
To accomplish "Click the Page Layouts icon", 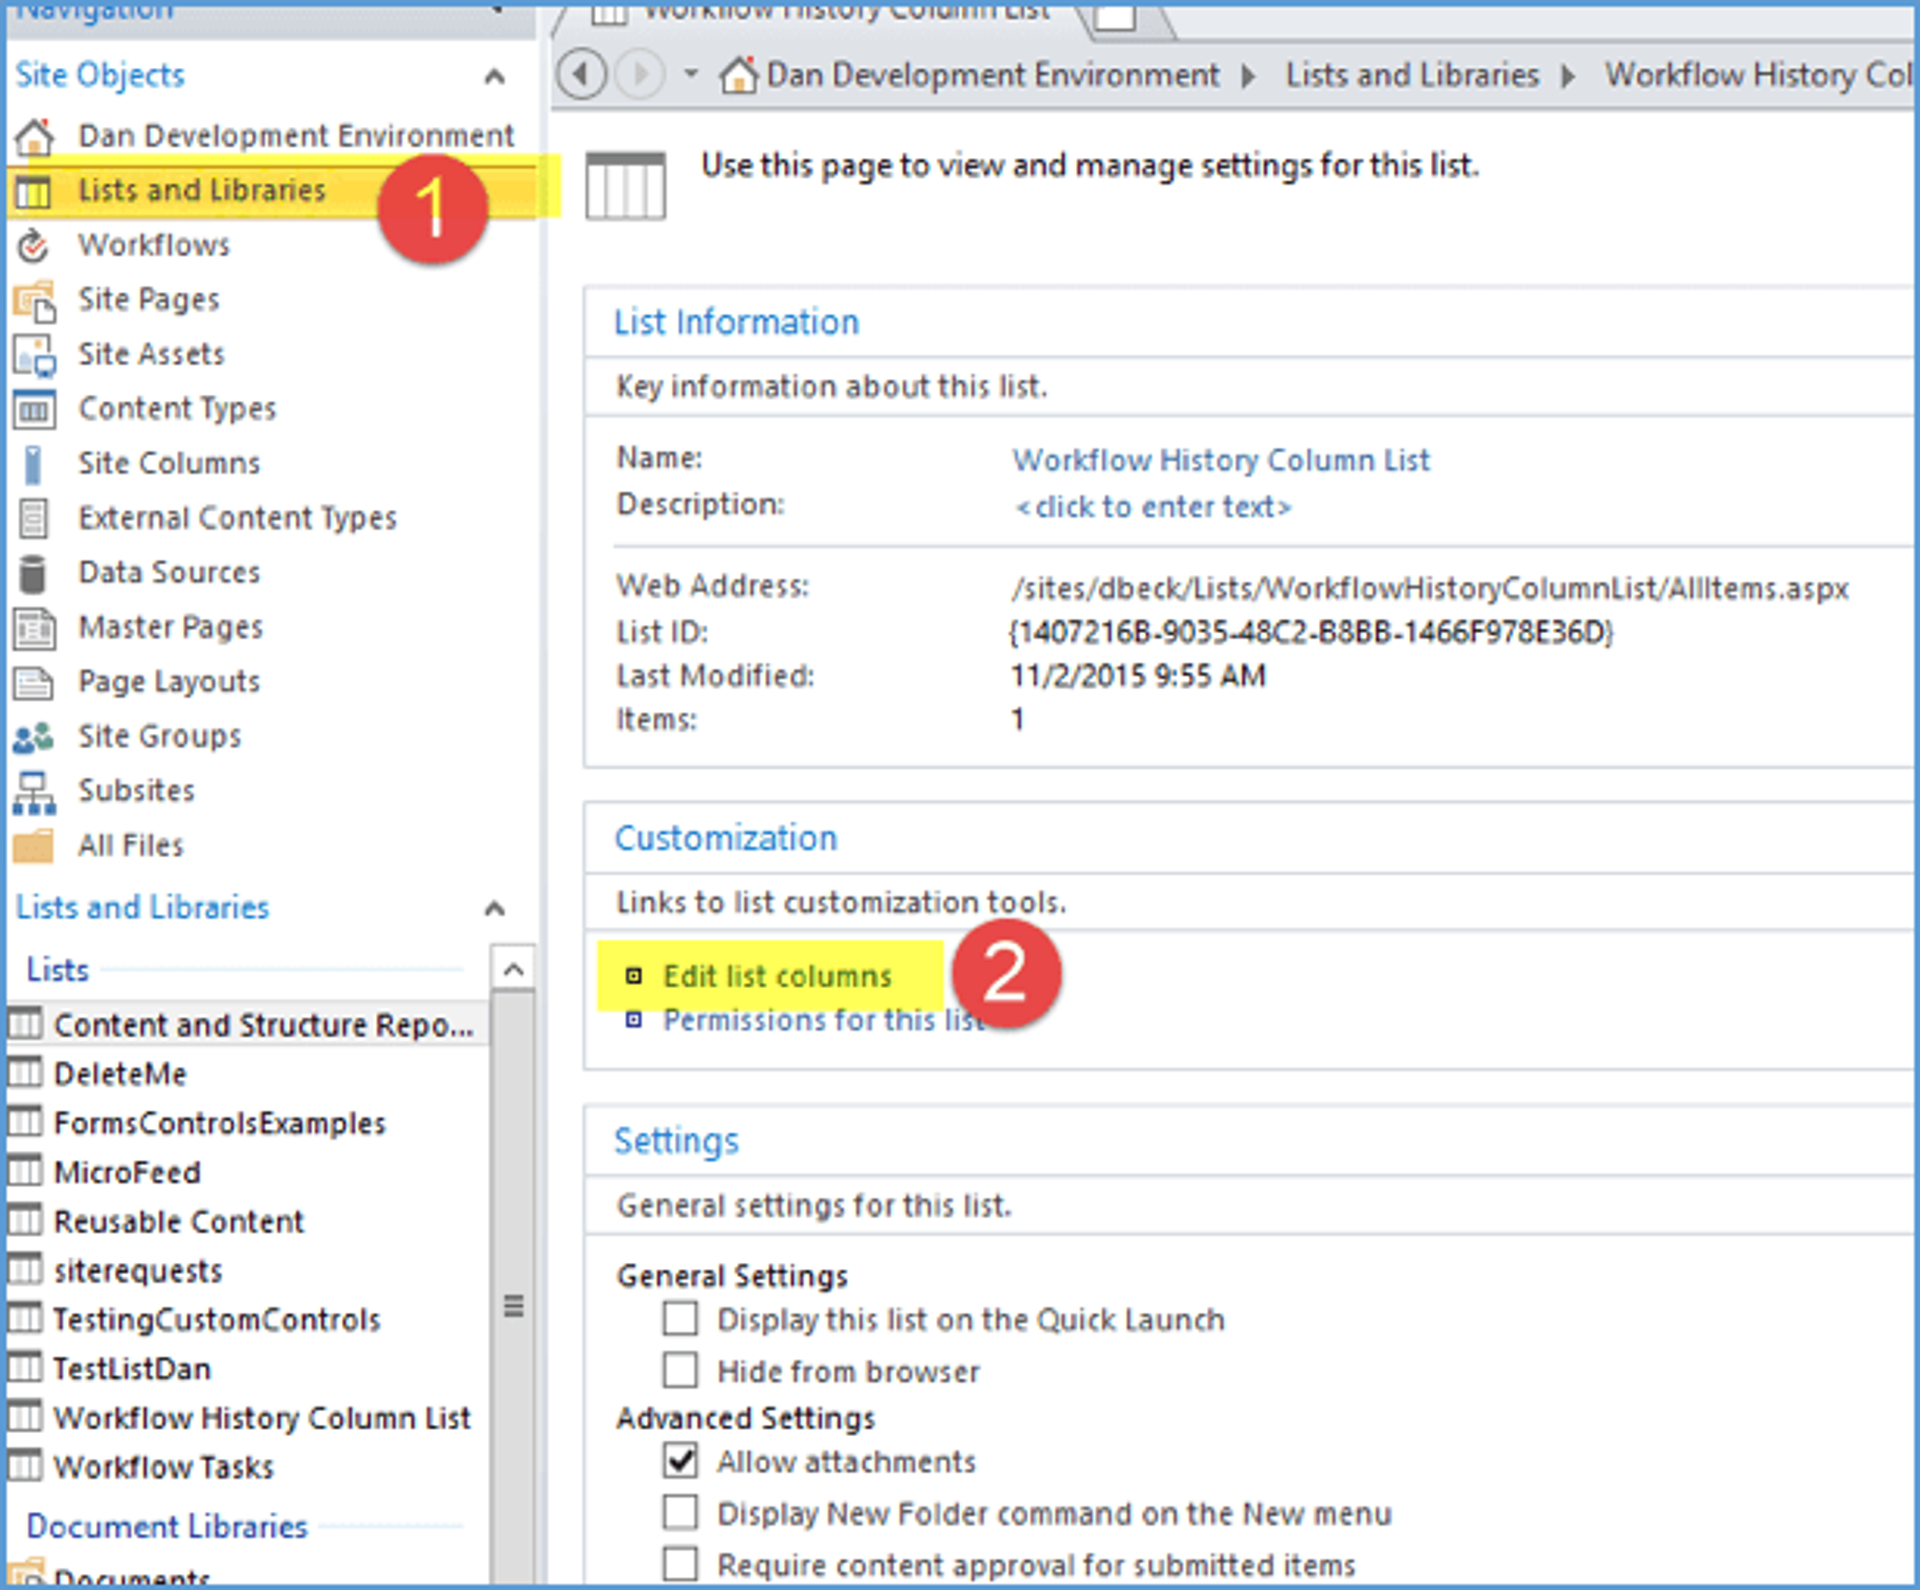I will [x=33, y=682].
